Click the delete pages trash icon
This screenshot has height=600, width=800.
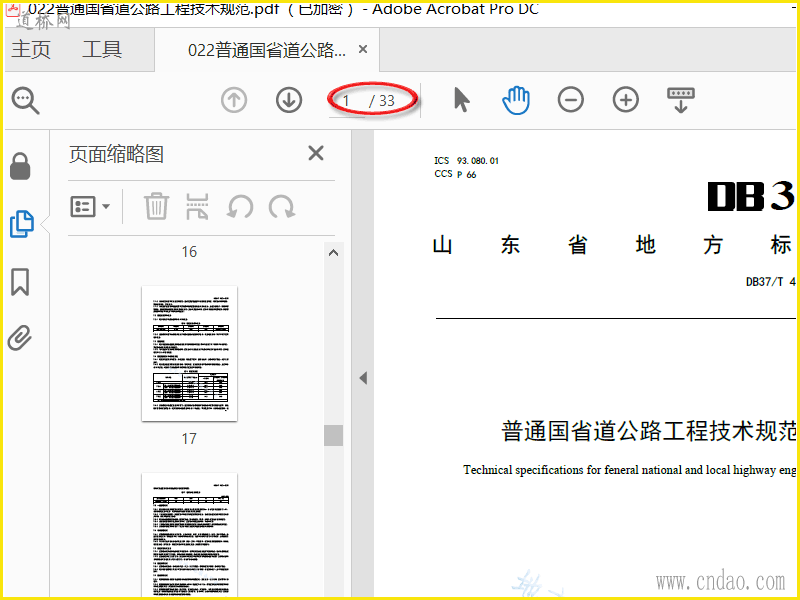coord(156,206)
